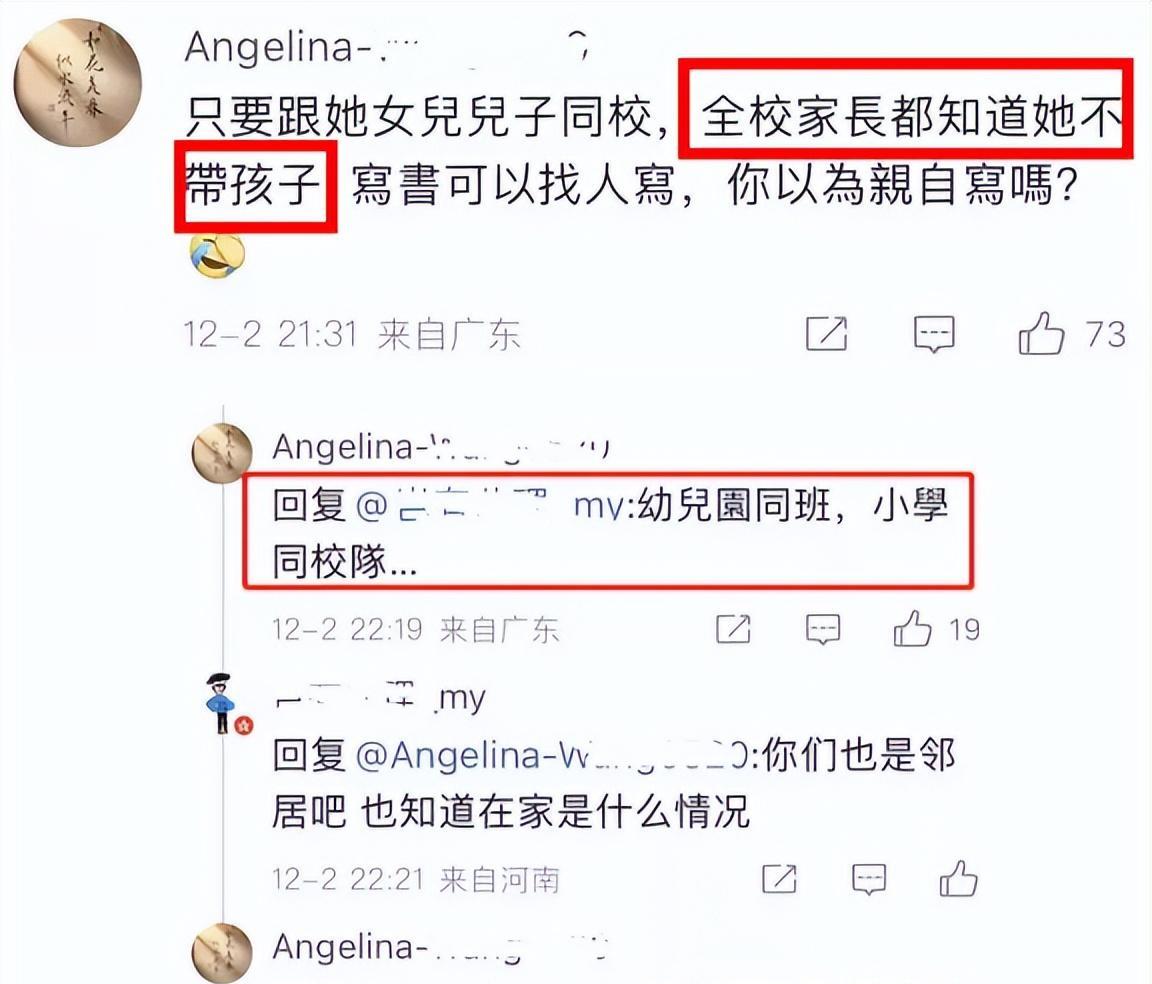Image resolution: width=1152 pixels, height=984 pixels.
Task: Open the username ending in .my
Action: [379, 697]
